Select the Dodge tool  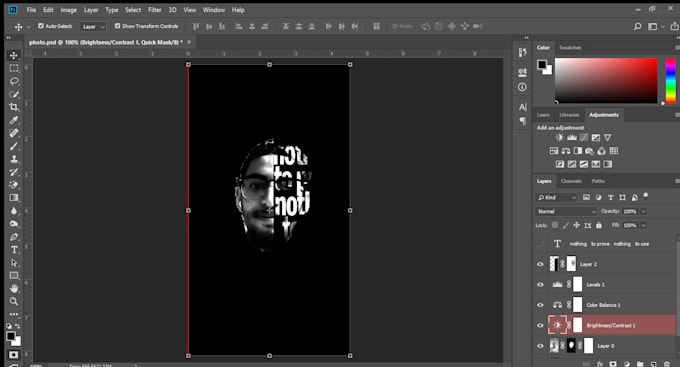point(14,224)
